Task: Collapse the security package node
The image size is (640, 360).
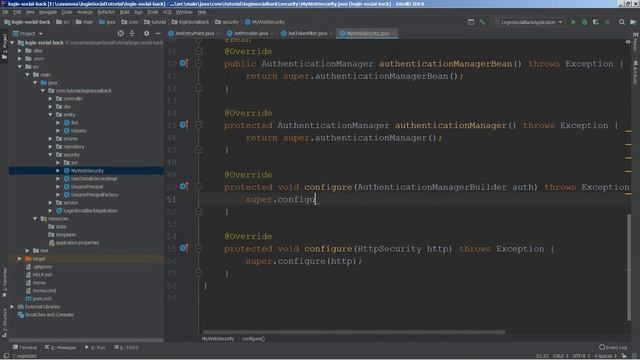Action: click(x=51, y=155)
